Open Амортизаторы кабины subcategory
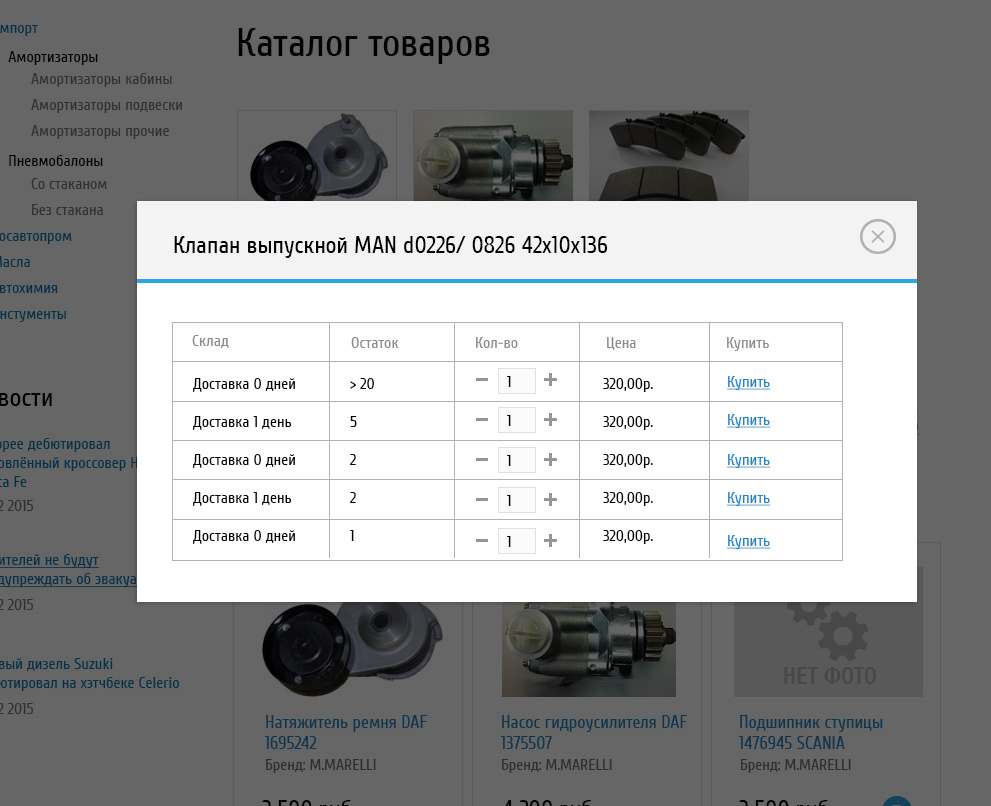Screen dimensions: 991x806 coord(102,79)
